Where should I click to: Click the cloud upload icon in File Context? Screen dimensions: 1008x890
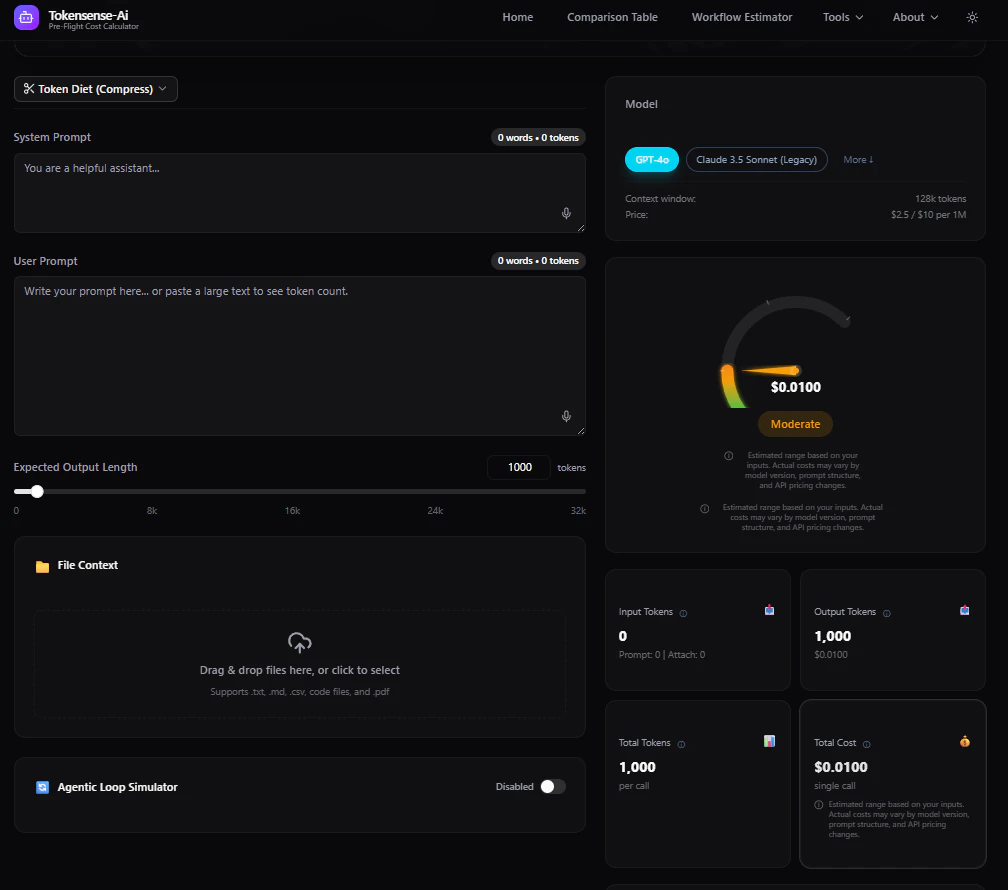(x=300, y=642)
